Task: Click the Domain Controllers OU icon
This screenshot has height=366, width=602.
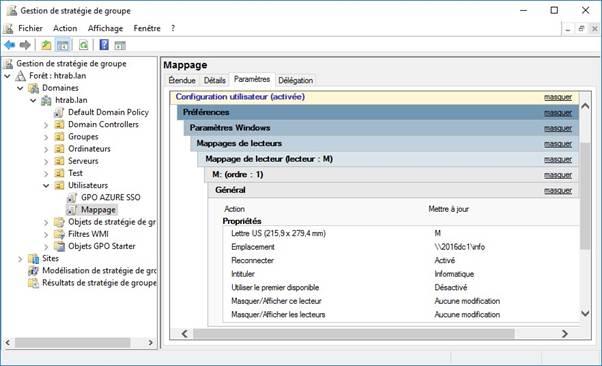Action: pos(59,124)
